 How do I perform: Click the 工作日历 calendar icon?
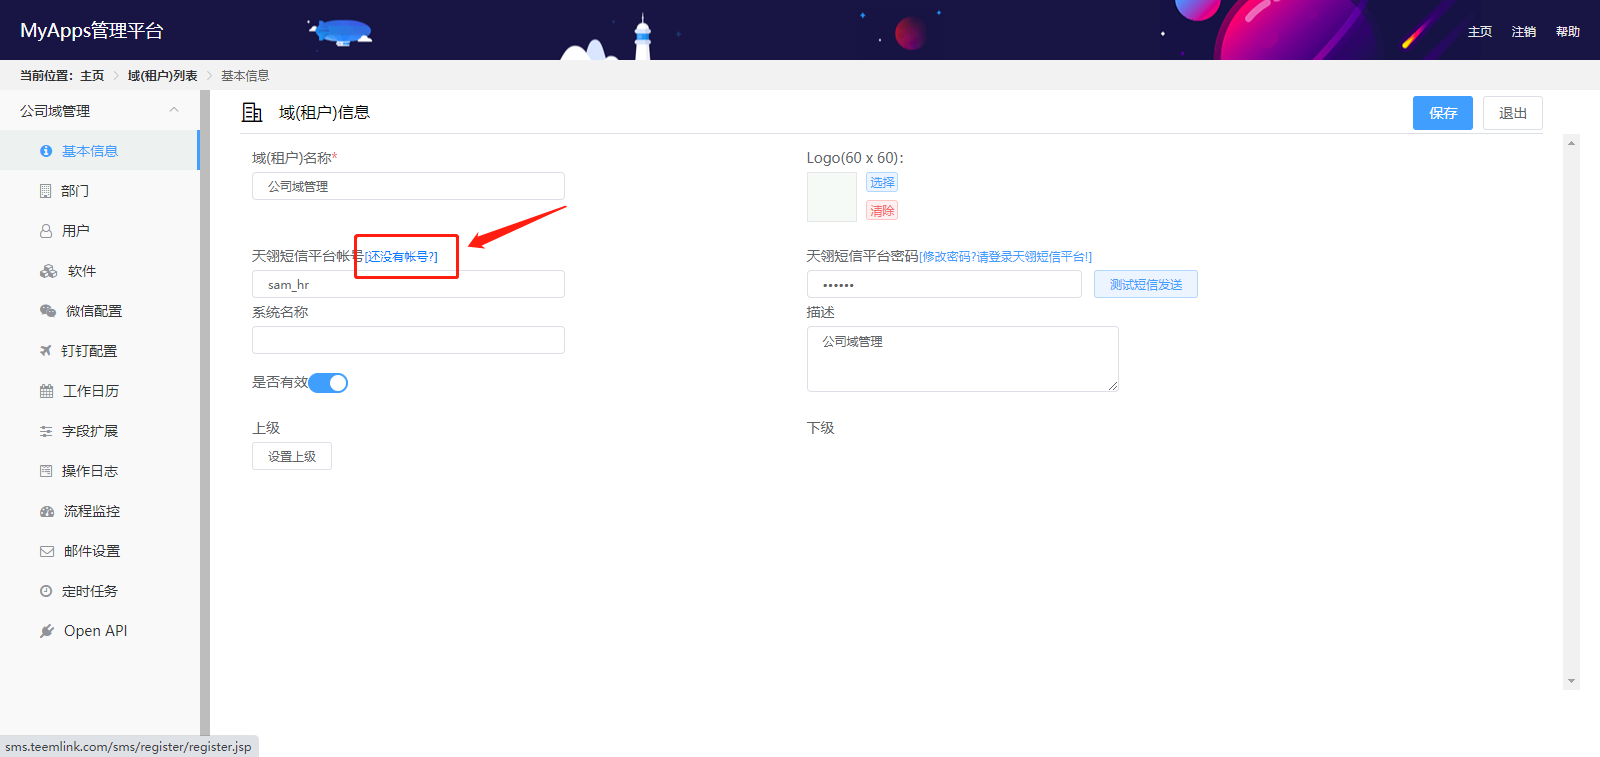(x=46, y=391)
